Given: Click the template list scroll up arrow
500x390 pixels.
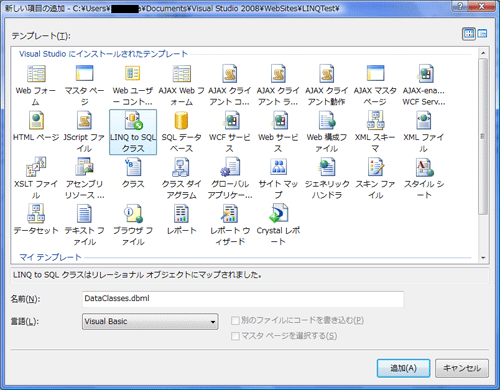Looking at the screenshot, I should tap(483, 53).
